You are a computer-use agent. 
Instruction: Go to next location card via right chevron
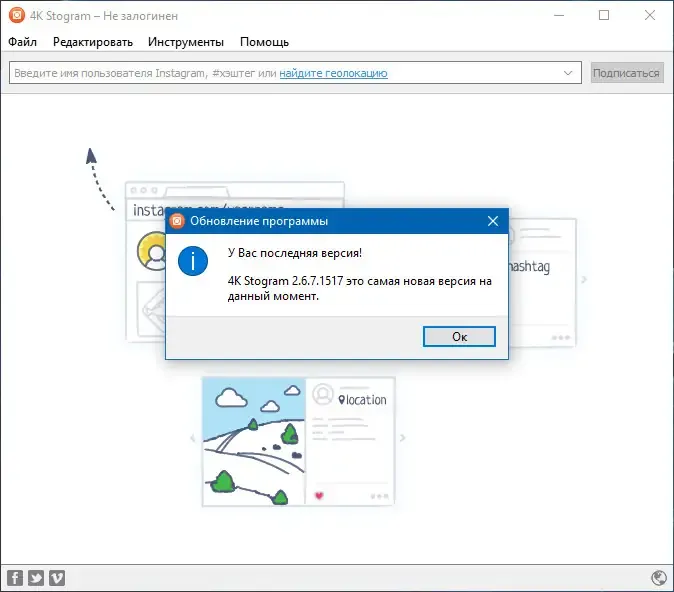tap(402, 438)
